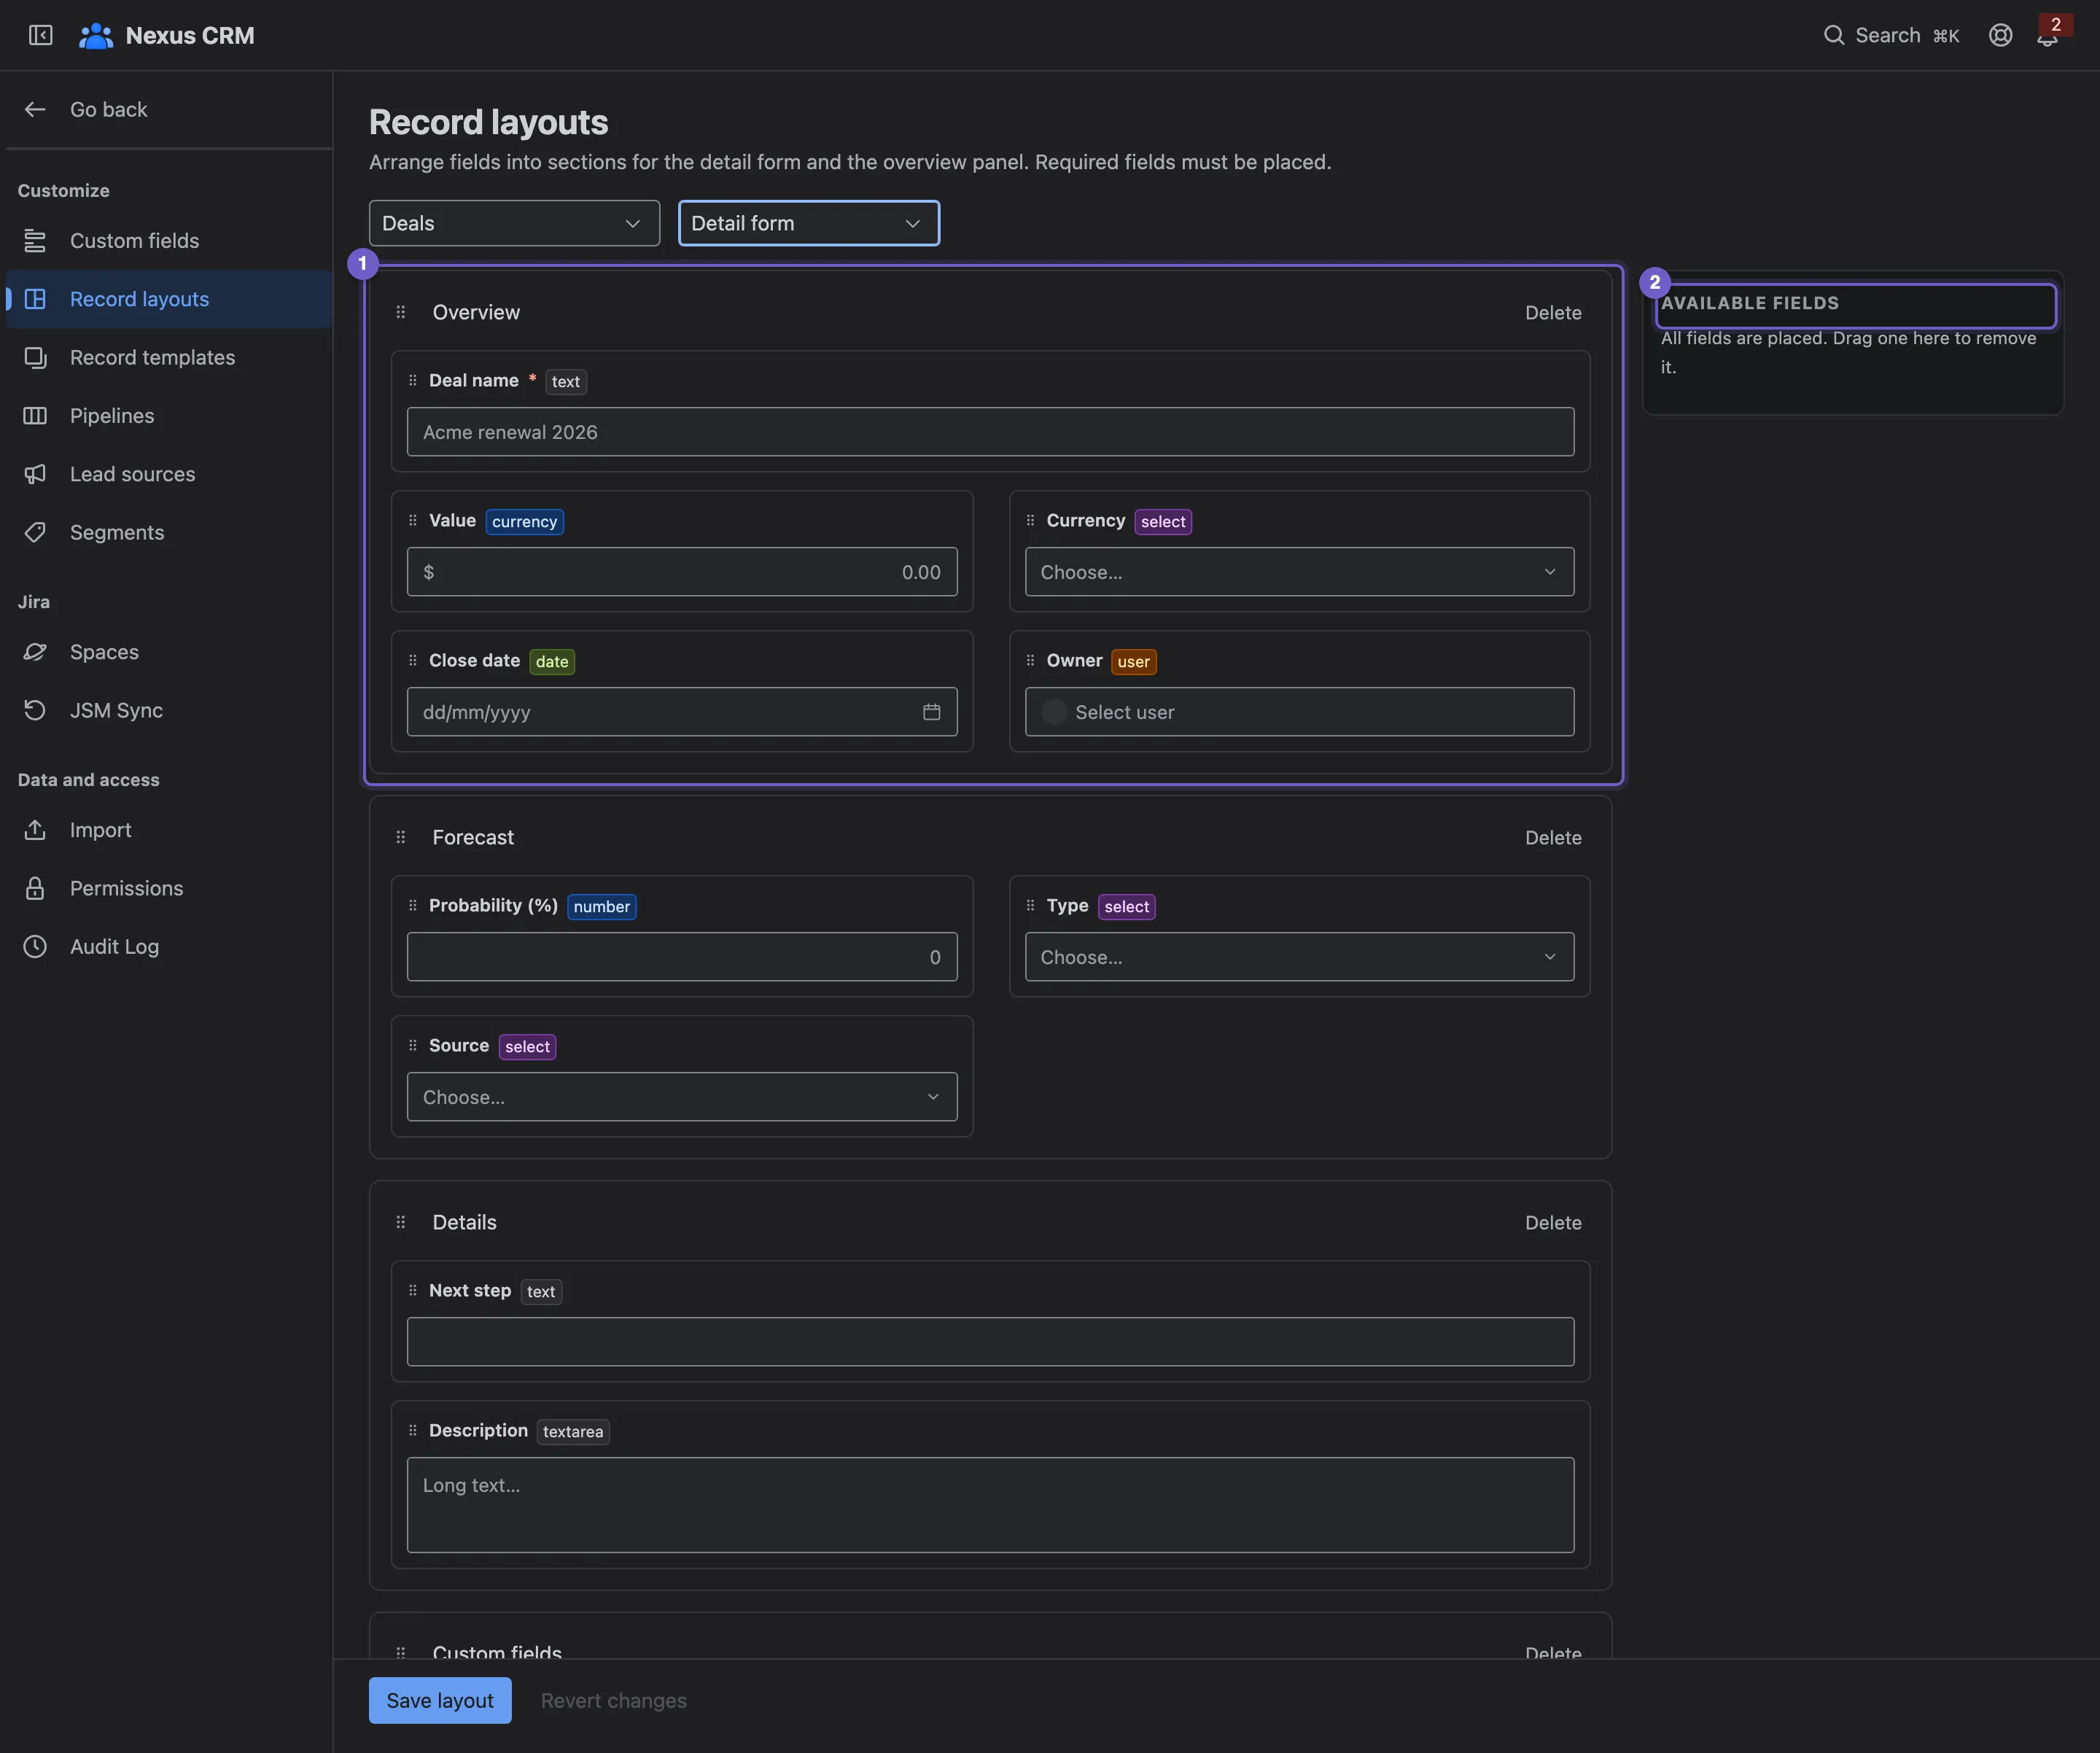Open Lead sources settings
Screen dimensions: 2100x1753
(169, 474)
